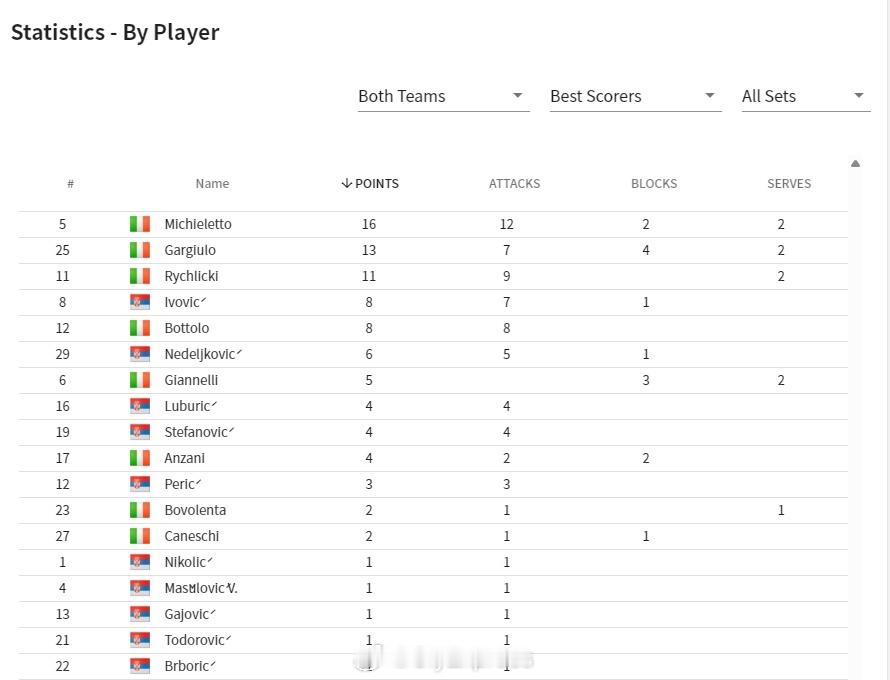Sort table by ATTACKS column
The width and height of the screenshot is (890, 680).
(x=514, y=184)
